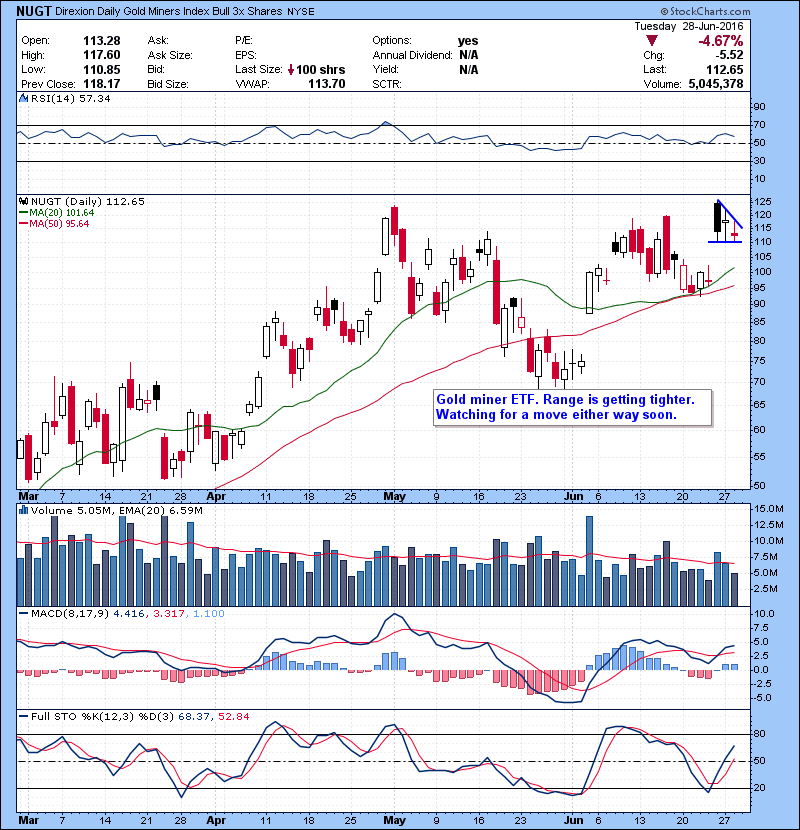The height and width of the screenshot is (830, 800).
Task: Click the 'Annual Dividend:' label
Action: pyautogui.click(x=412, y=55)
